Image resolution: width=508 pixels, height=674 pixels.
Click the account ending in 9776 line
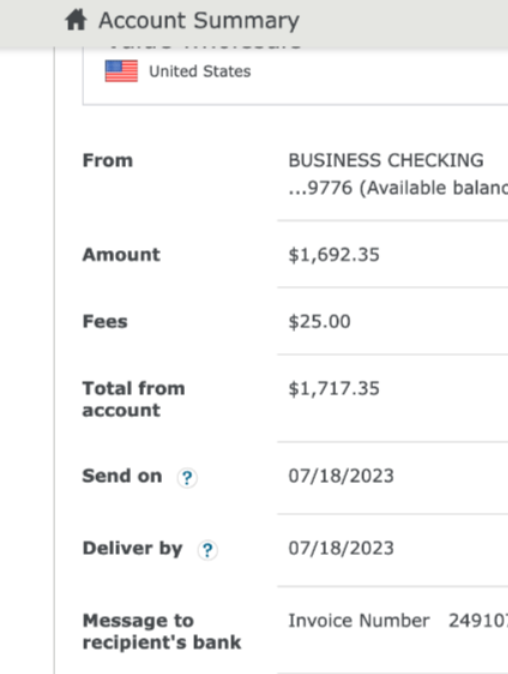[x=398, y=188]
